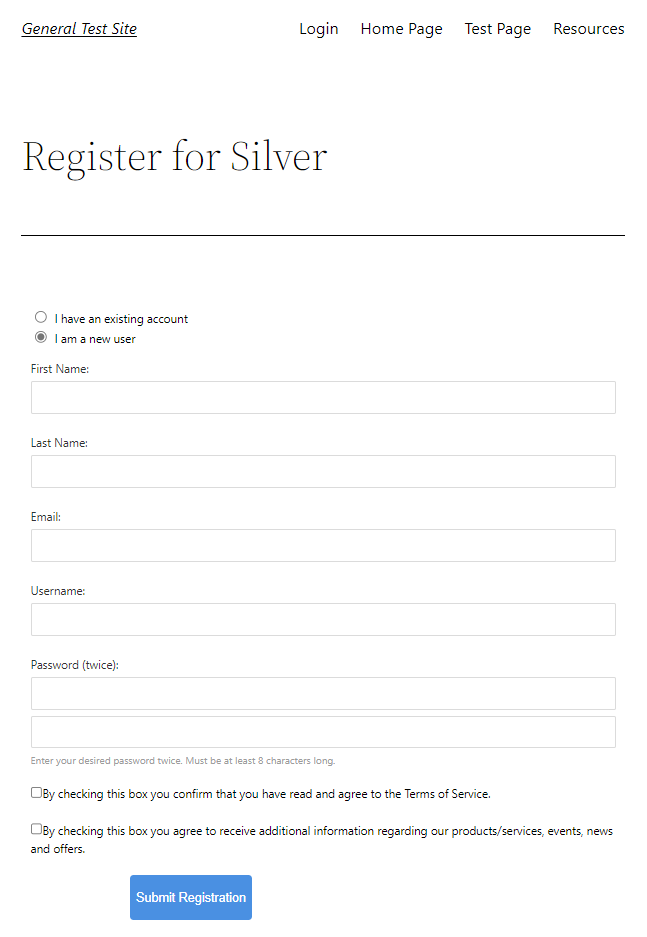This screenshot has width=647, height=937.
Task: Click into the Email field
Action: (323, 546)
